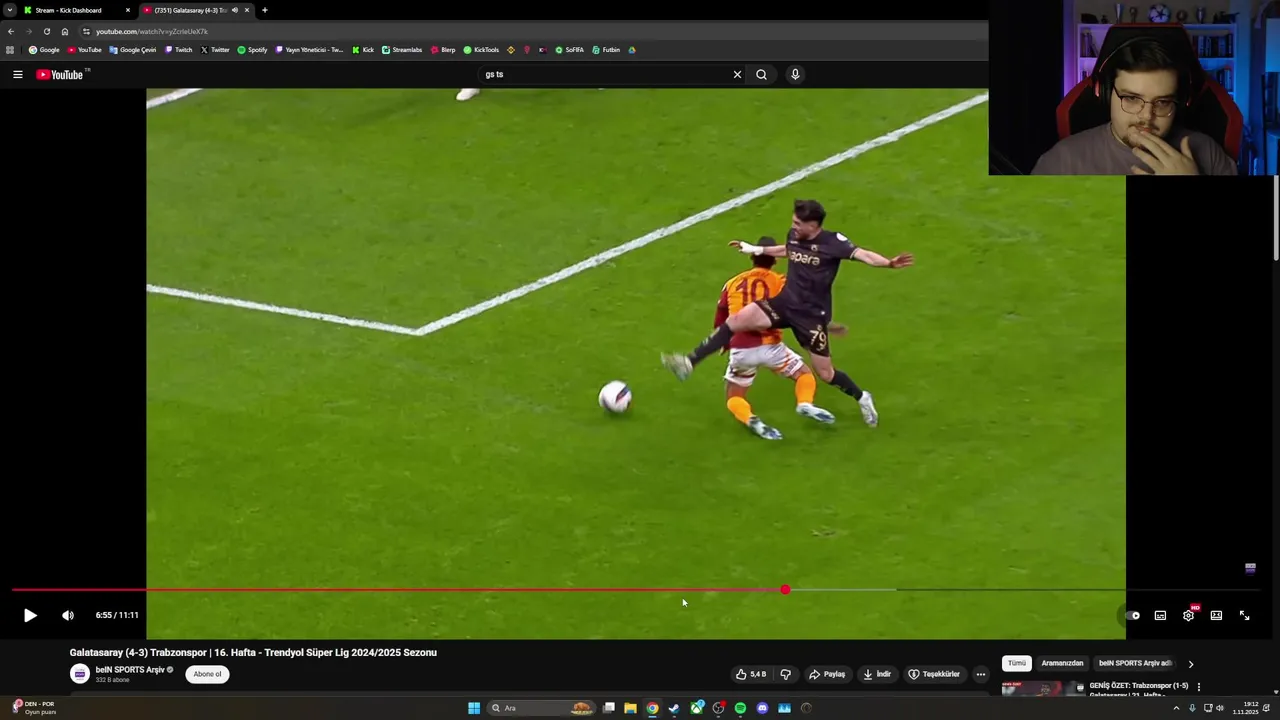Open the GENİŞ ÖZET Trabzonspor thumbnail
The width and height of the screenshot is (1280, 720).
pyautogui.click(x=1043, y=688)
